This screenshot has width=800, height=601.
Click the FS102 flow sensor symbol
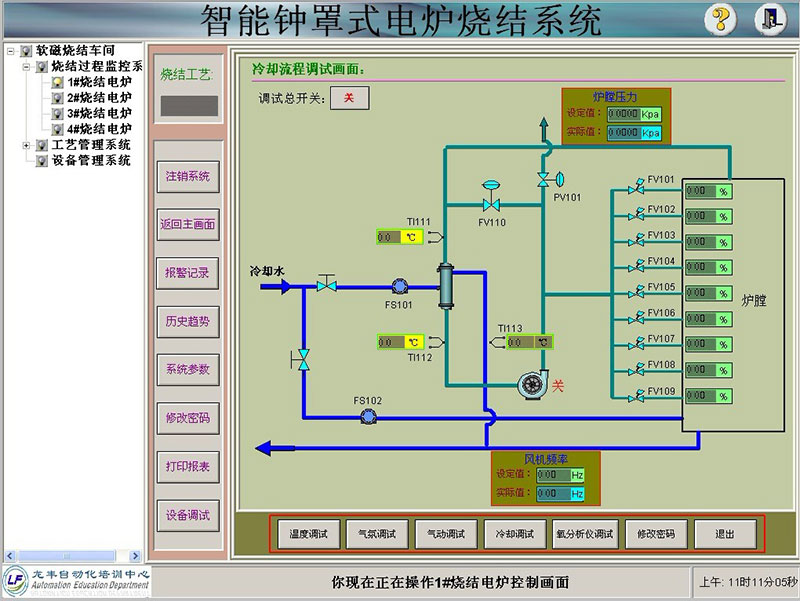pyautogui.click(x=368, y=416)
